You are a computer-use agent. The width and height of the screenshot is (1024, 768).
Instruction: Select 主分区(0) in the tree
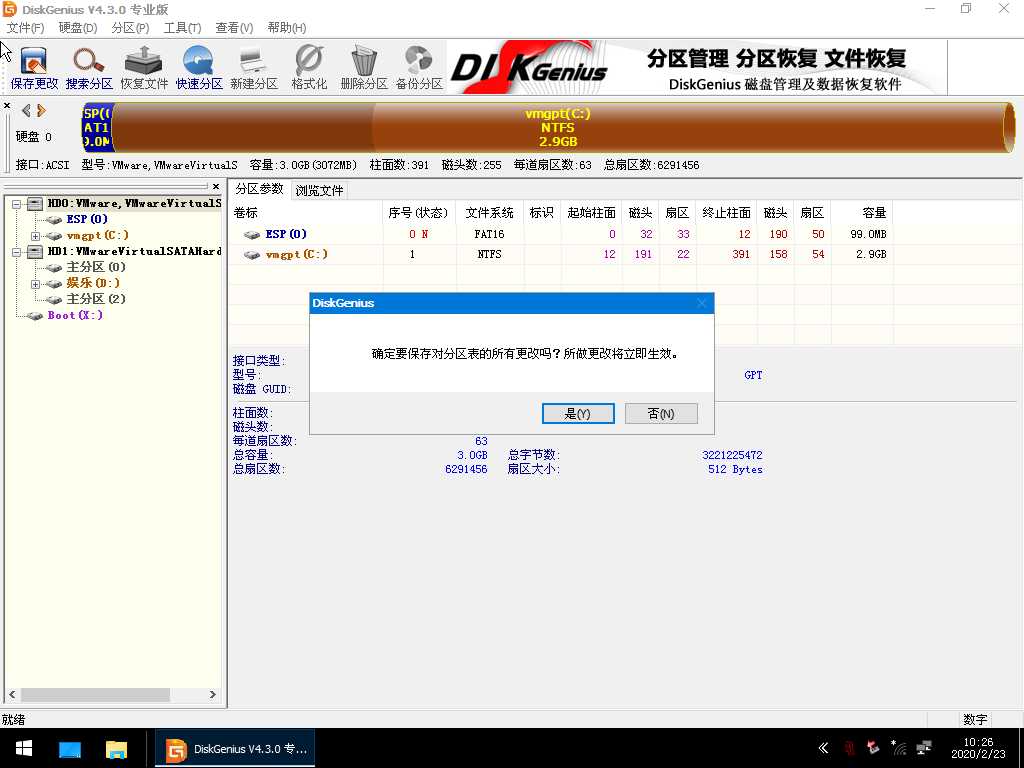(x=96, y=266)
